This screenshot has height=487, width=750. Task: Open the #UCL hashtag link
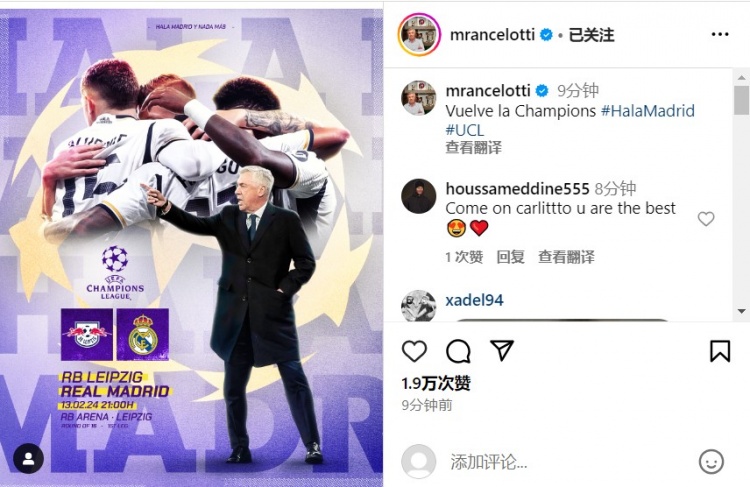pyautogui.click(x=464, y=130)
